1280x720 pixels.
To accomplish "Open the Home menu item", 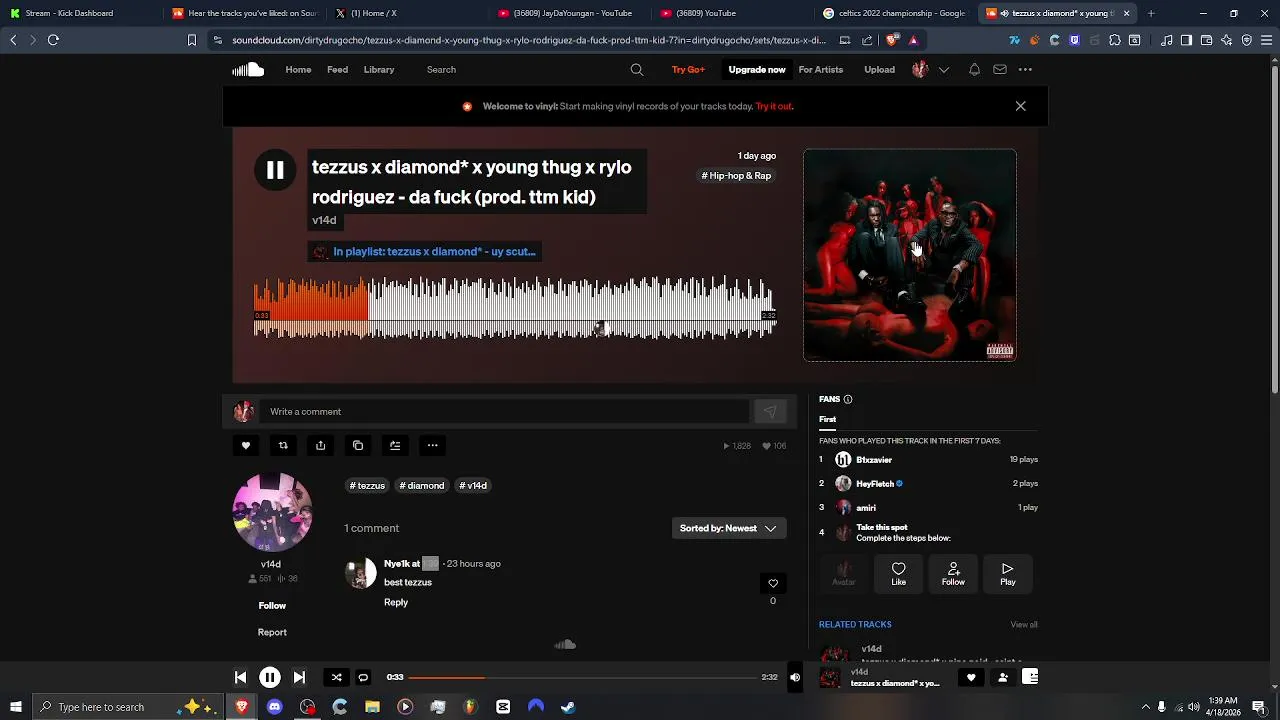I will [298, 69].
